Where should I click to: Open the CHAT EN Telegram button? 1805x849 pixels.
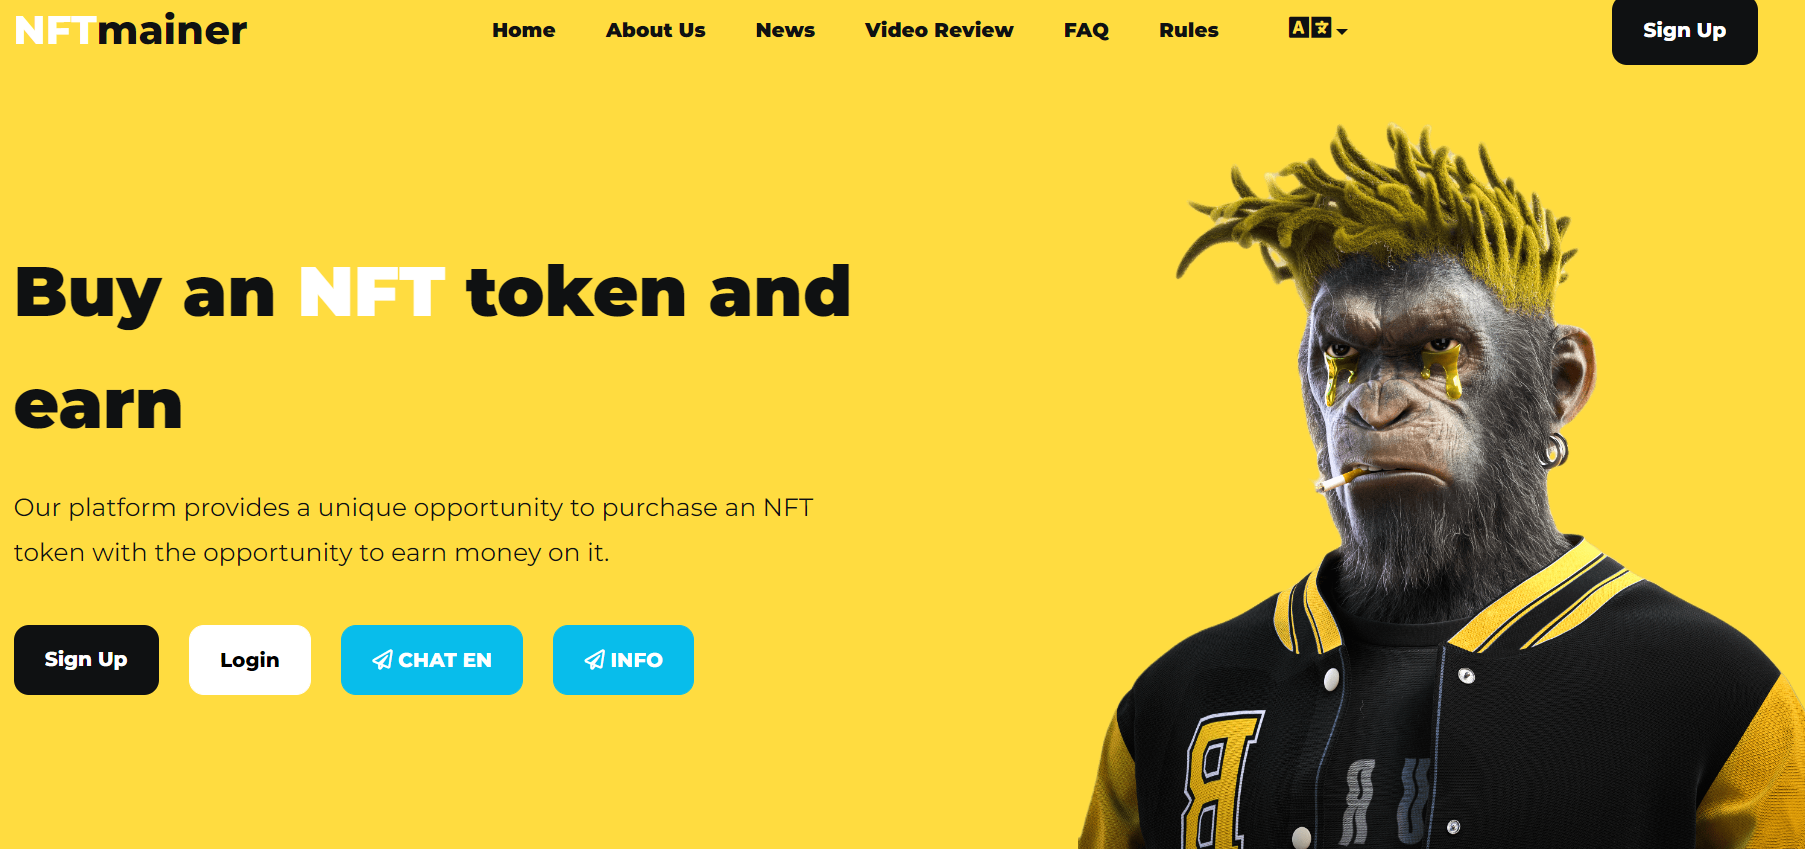tap(432, 660)
